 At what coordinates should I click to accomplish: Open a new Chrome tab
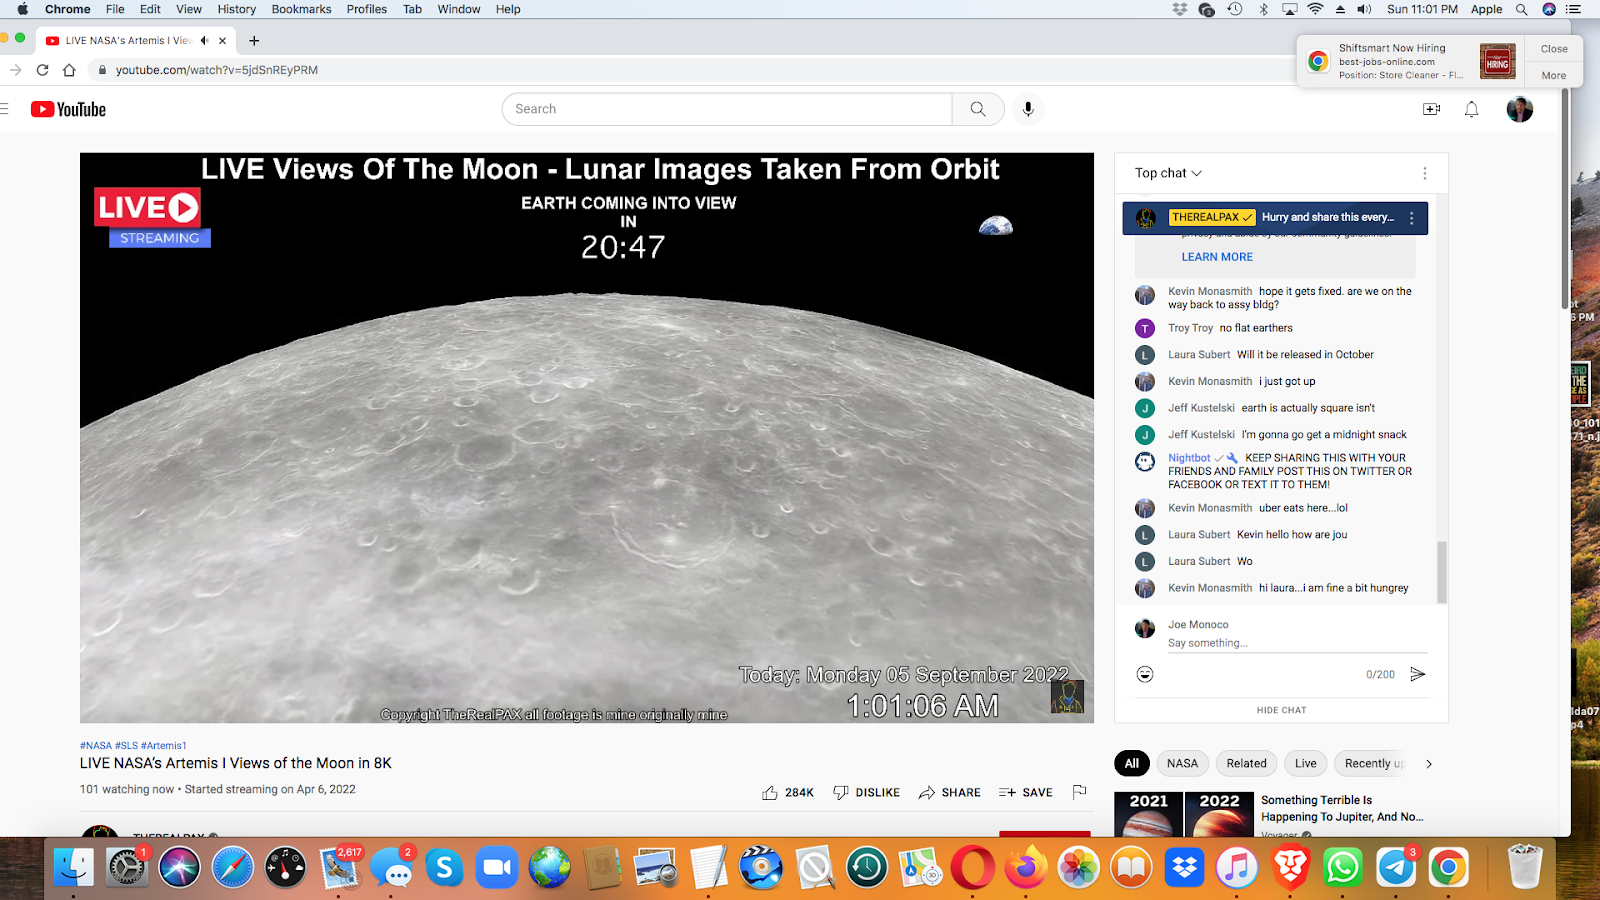point(254,41)
